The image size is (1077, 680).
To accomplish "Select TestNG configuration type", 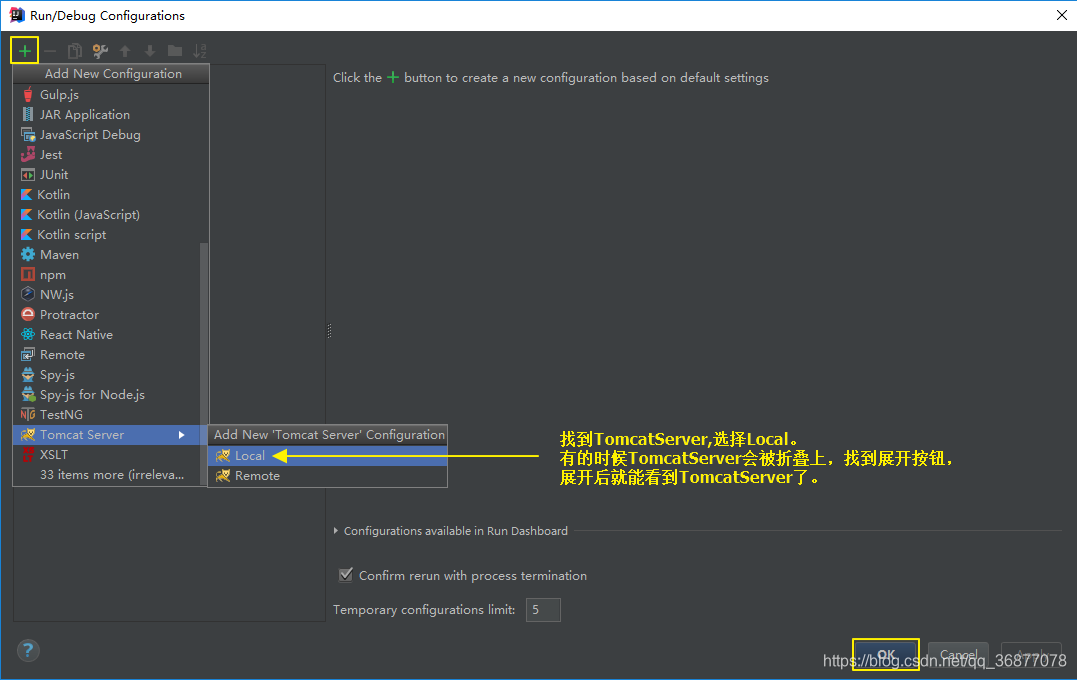I will [x=106, y=414].
